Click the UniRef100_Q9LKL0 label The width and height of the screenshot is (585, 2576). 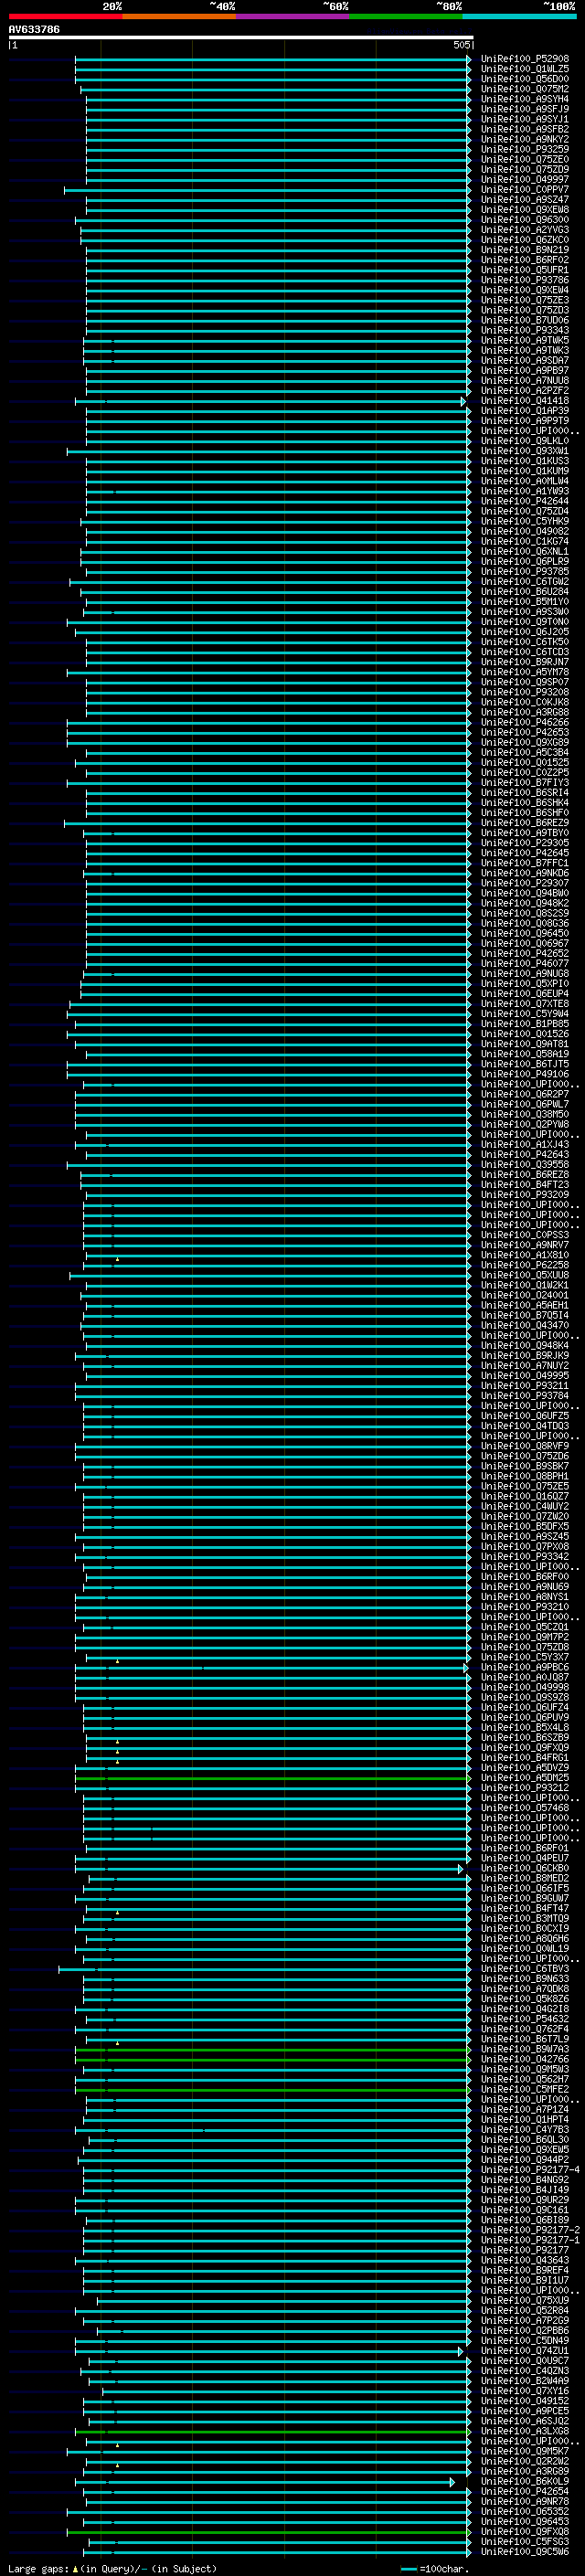point(524,441)
